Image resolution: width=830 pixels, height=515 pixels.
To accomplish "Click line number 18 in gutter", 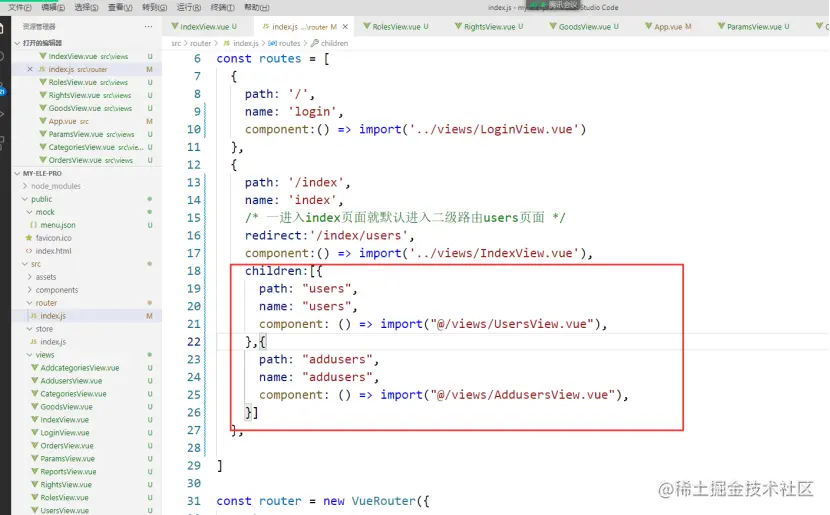I will 194,271.
